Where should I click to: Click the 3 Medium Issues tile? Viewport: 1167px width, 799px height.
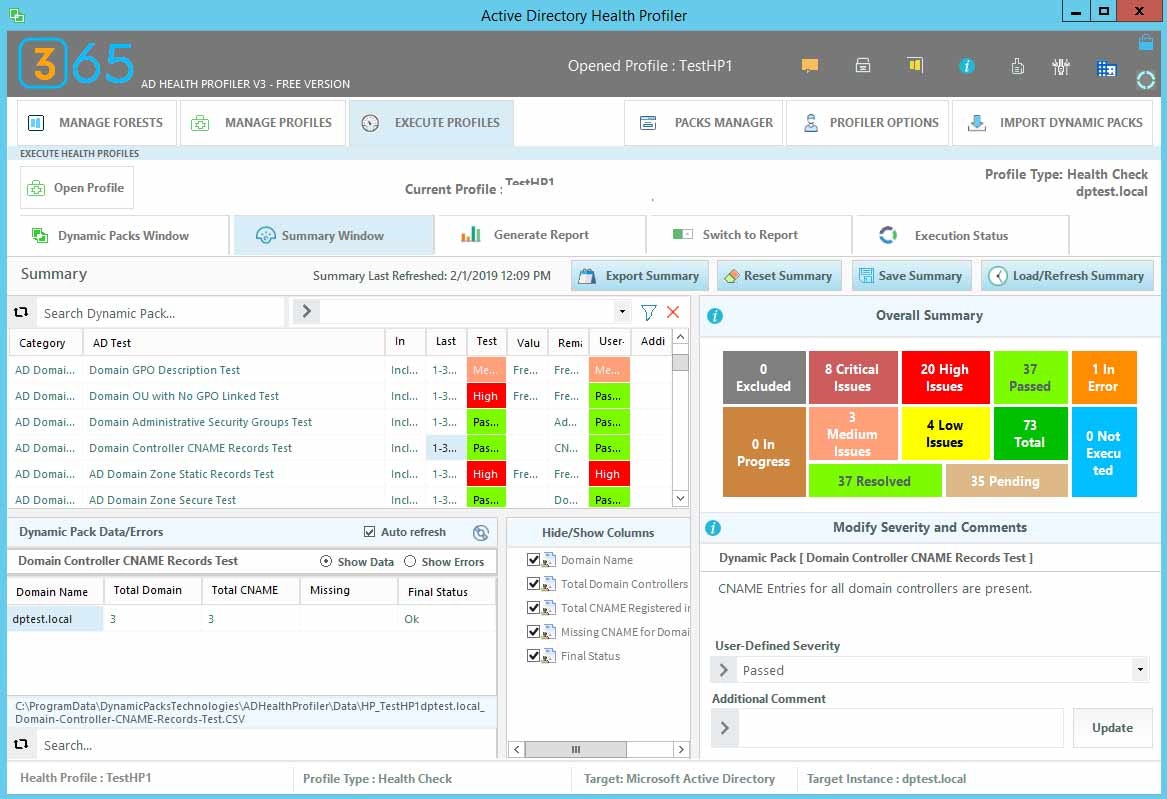(x=852, y=433)
